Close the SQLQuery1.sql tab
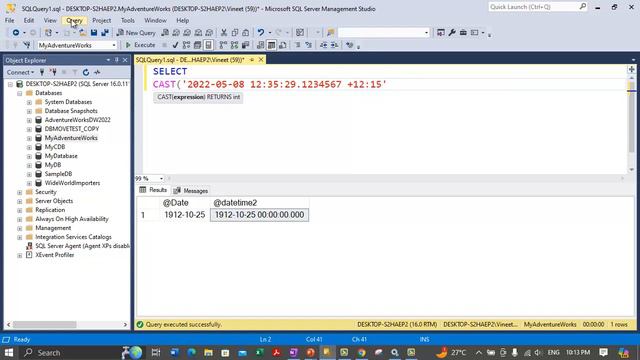 pos(261,60)
